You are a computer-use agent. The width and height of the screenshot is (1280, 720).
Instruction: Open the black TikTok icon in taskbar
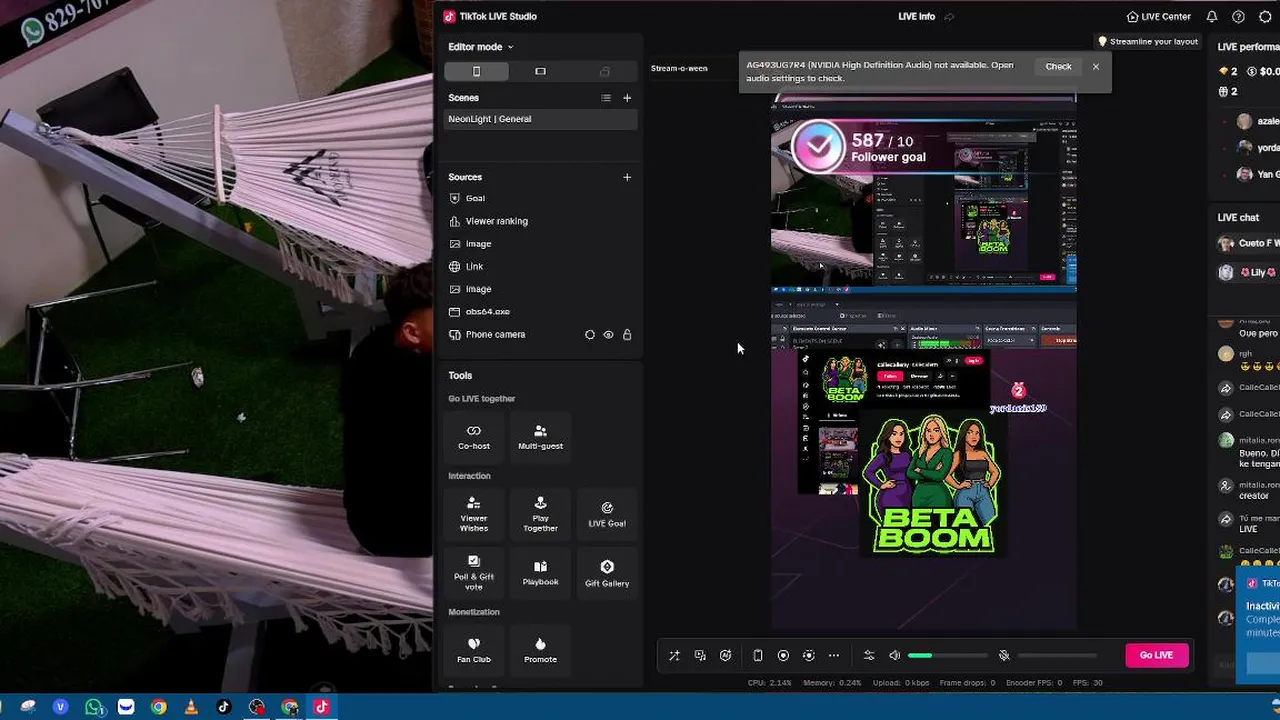tap(224, 707)
